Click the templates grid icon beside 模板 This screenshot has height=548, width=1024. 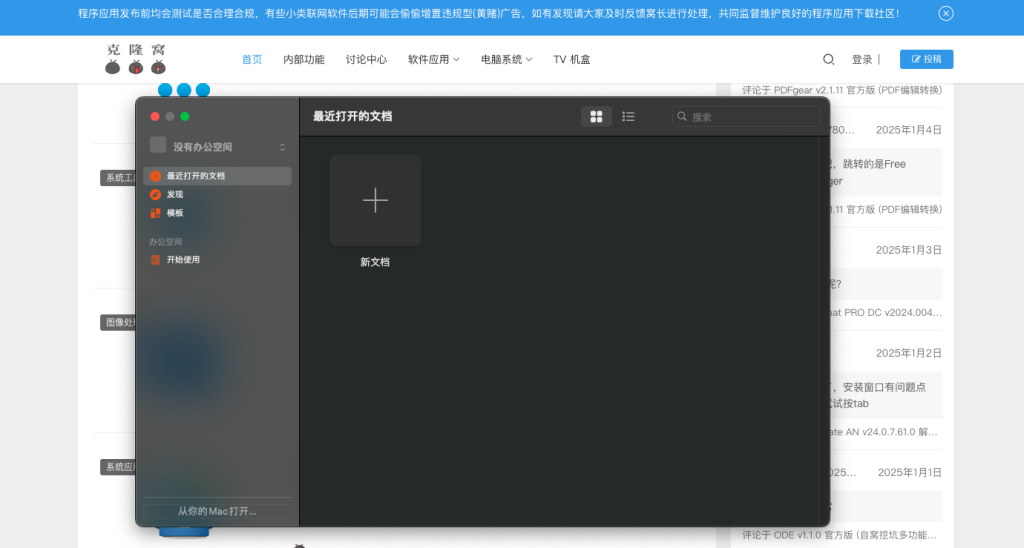tap(155, 213)
